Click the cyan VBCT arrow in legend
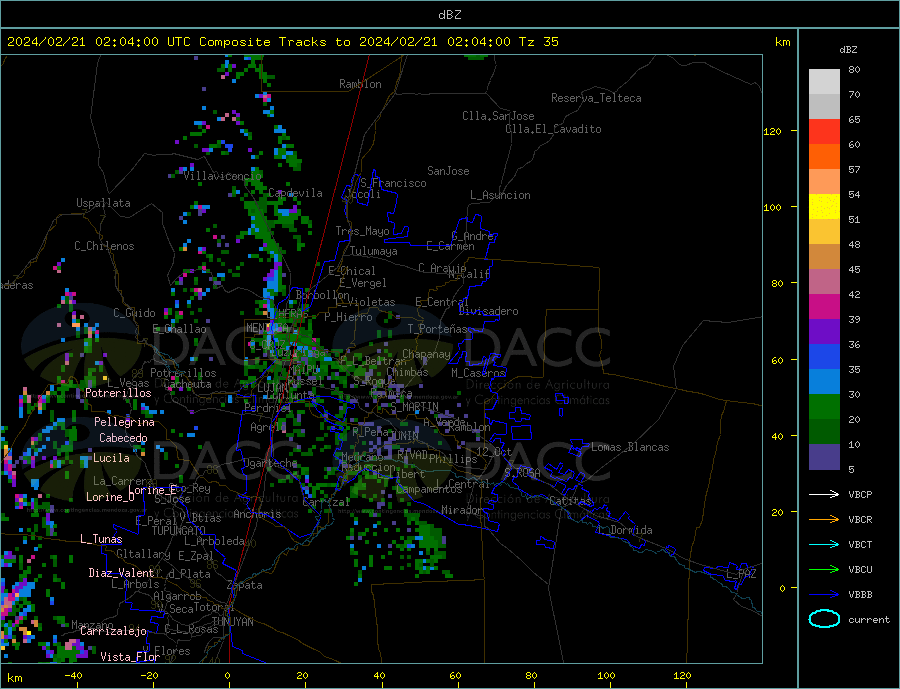 point(824,544)
